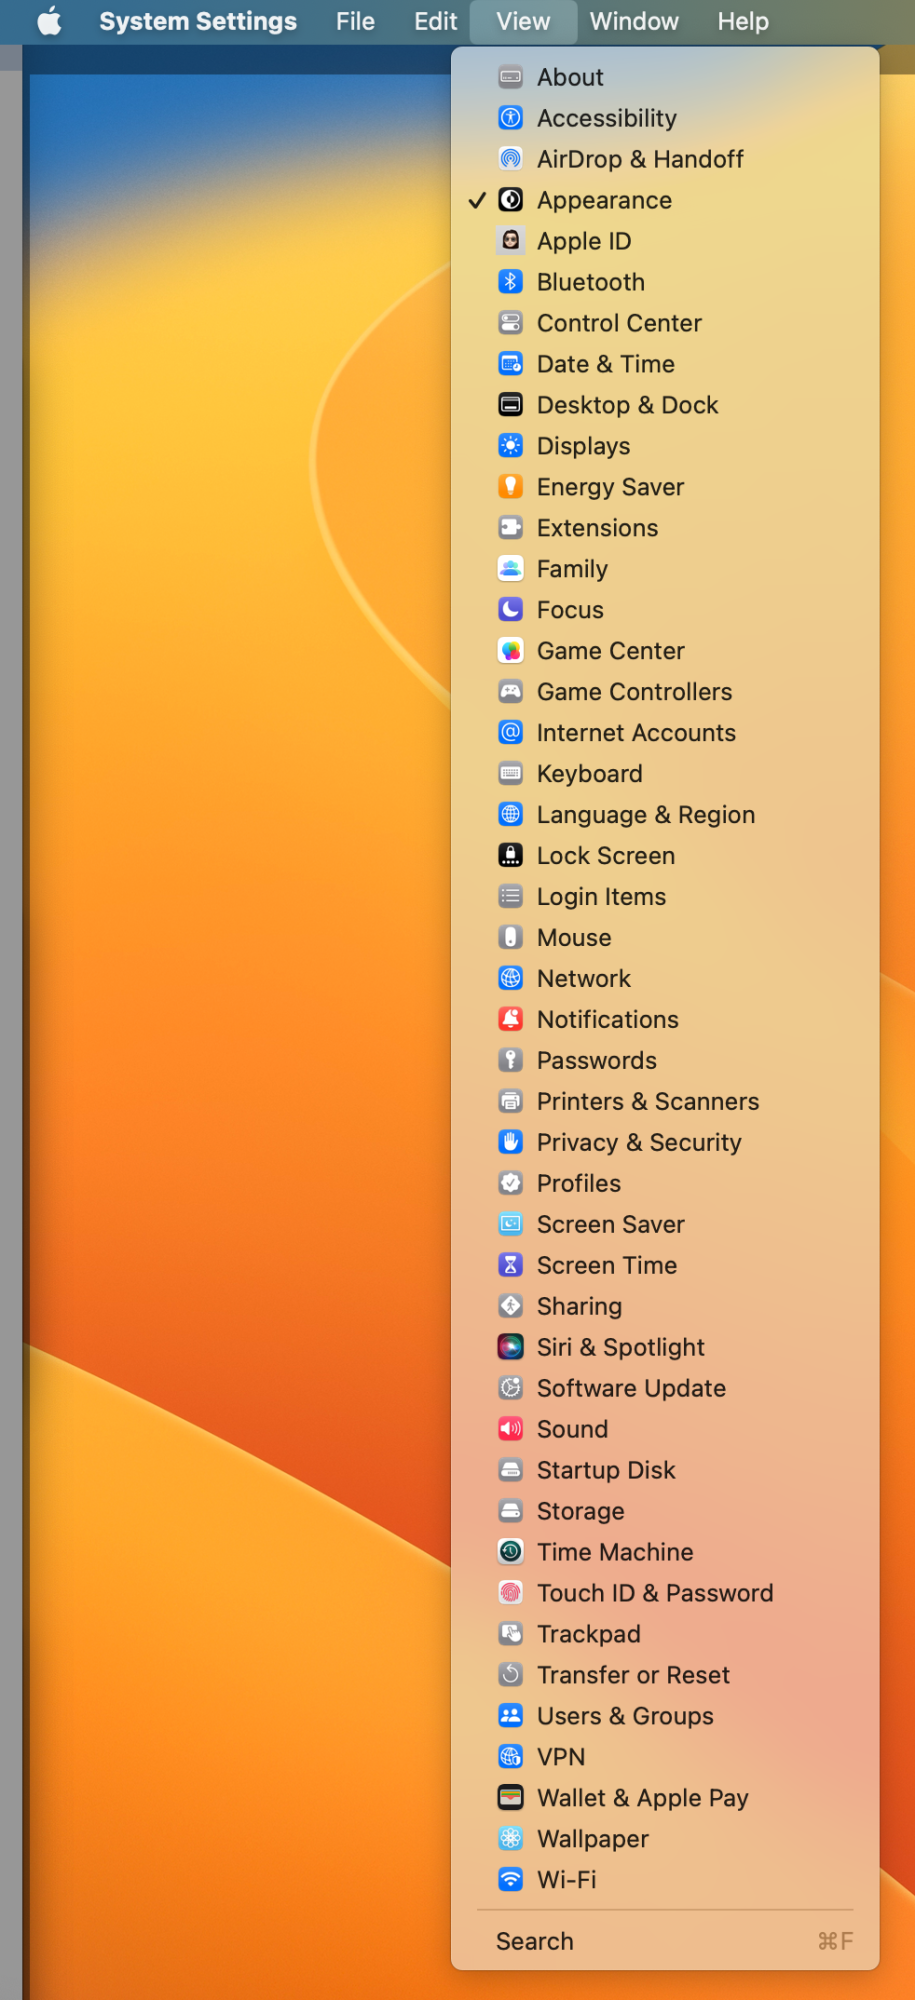This screenshot has width=915, height=2000.
Task: Click the Passwords key icon
Action: [511, 1061]
